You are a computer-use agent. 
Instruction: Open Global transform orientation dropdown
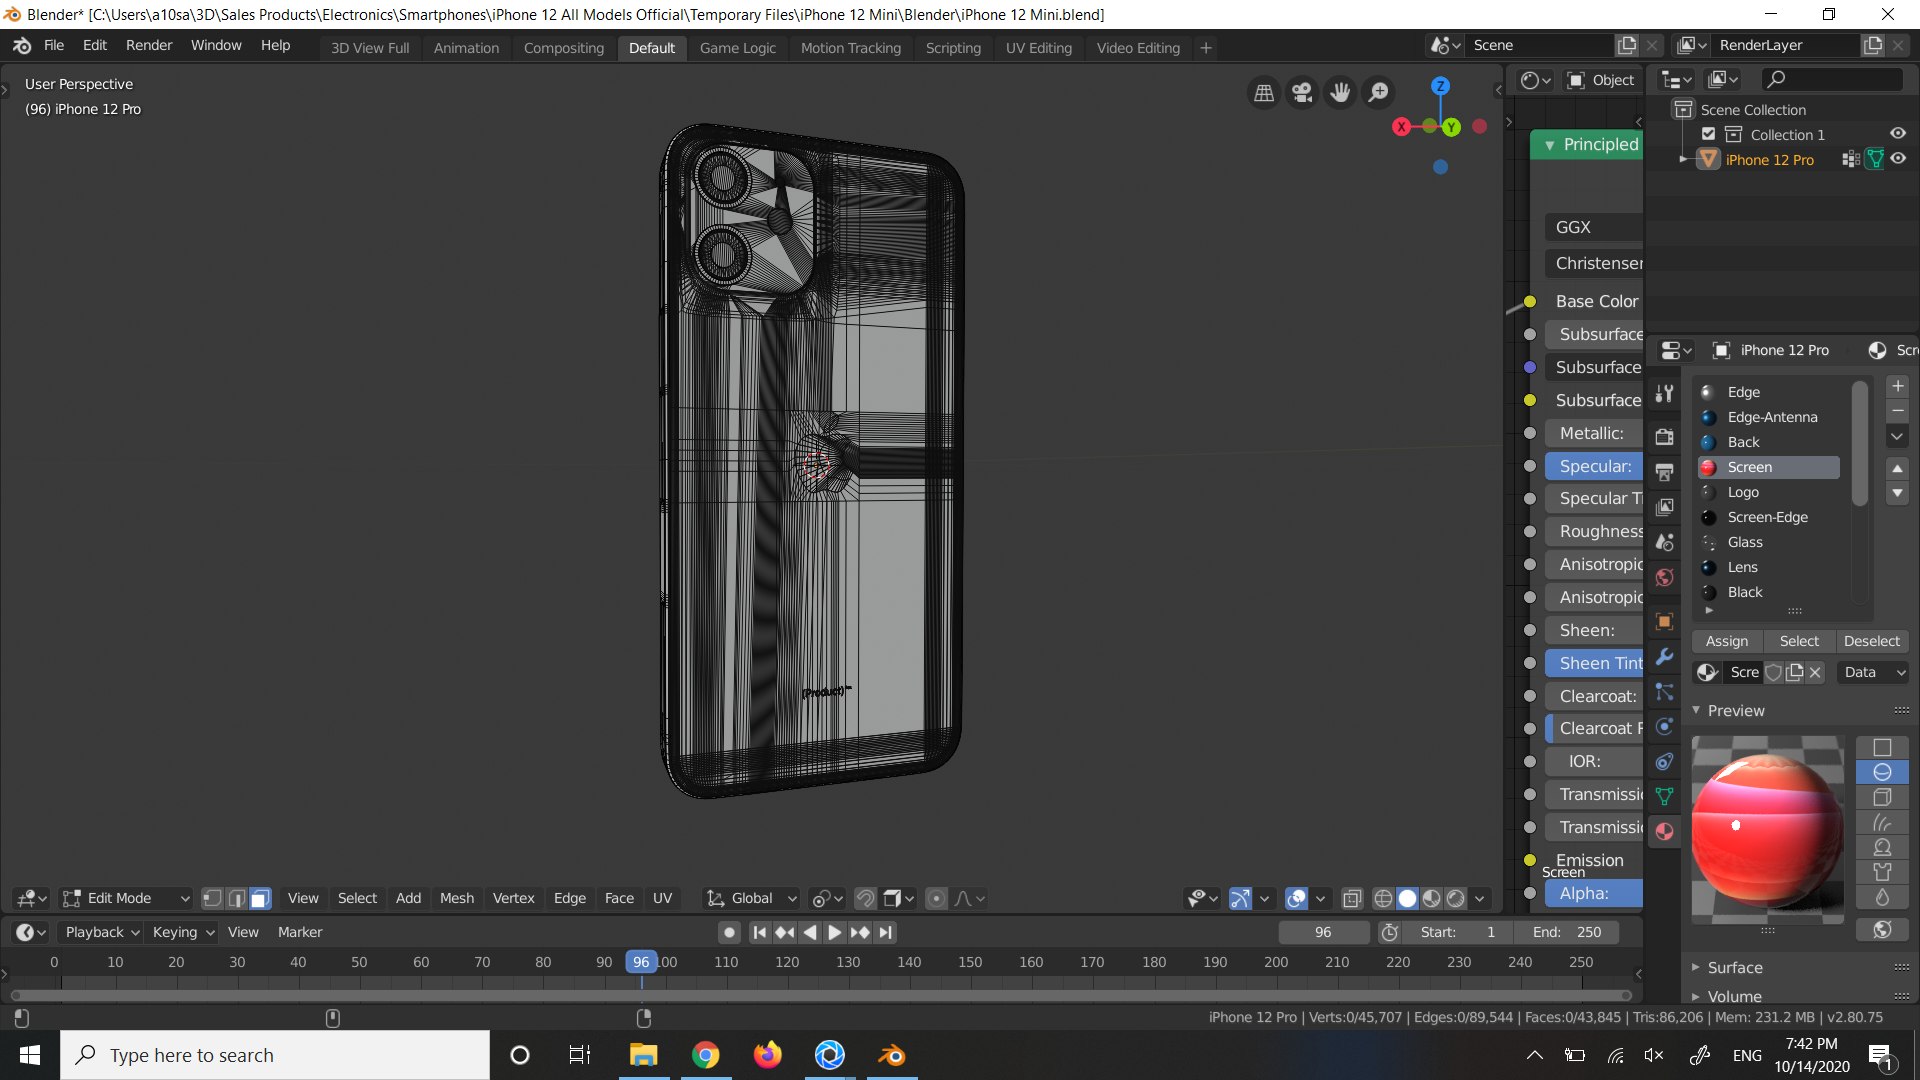[752, 898]
